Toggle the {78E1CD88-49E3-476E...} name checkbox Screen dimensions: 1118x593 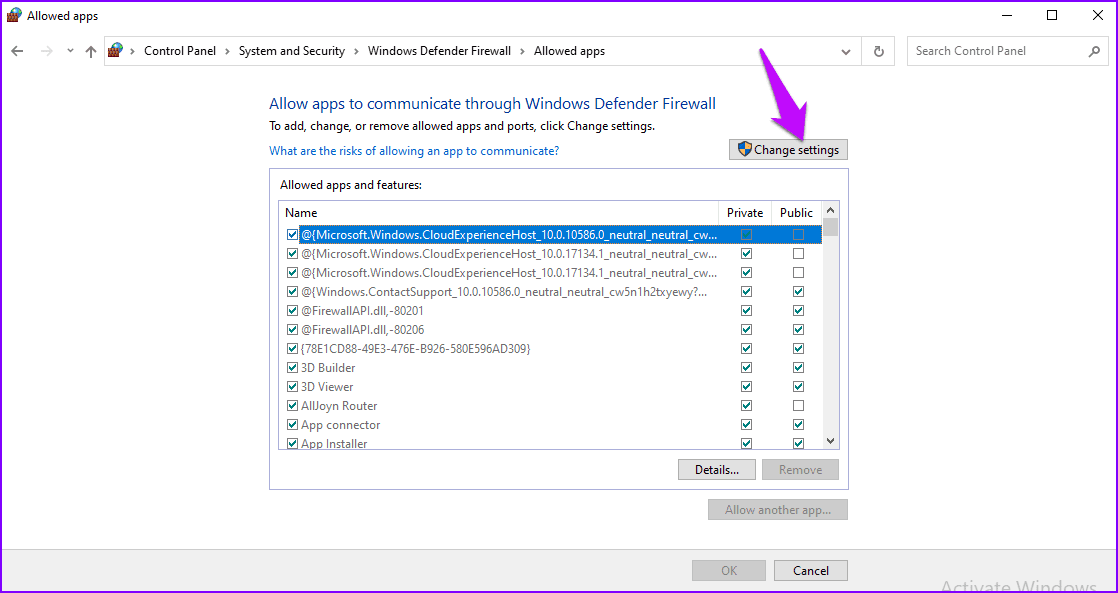pyautogui.click(x=292, y=349)
